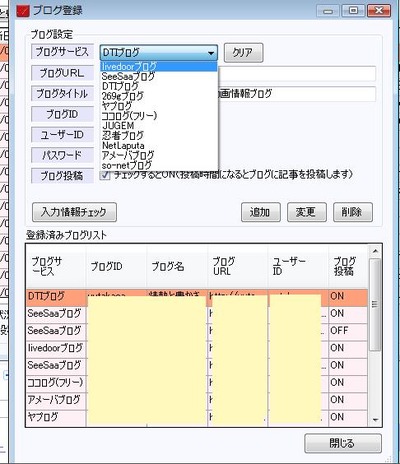Screen dimensions: 400x464
Task: Click the 追加 button
Action: (261, 212)
